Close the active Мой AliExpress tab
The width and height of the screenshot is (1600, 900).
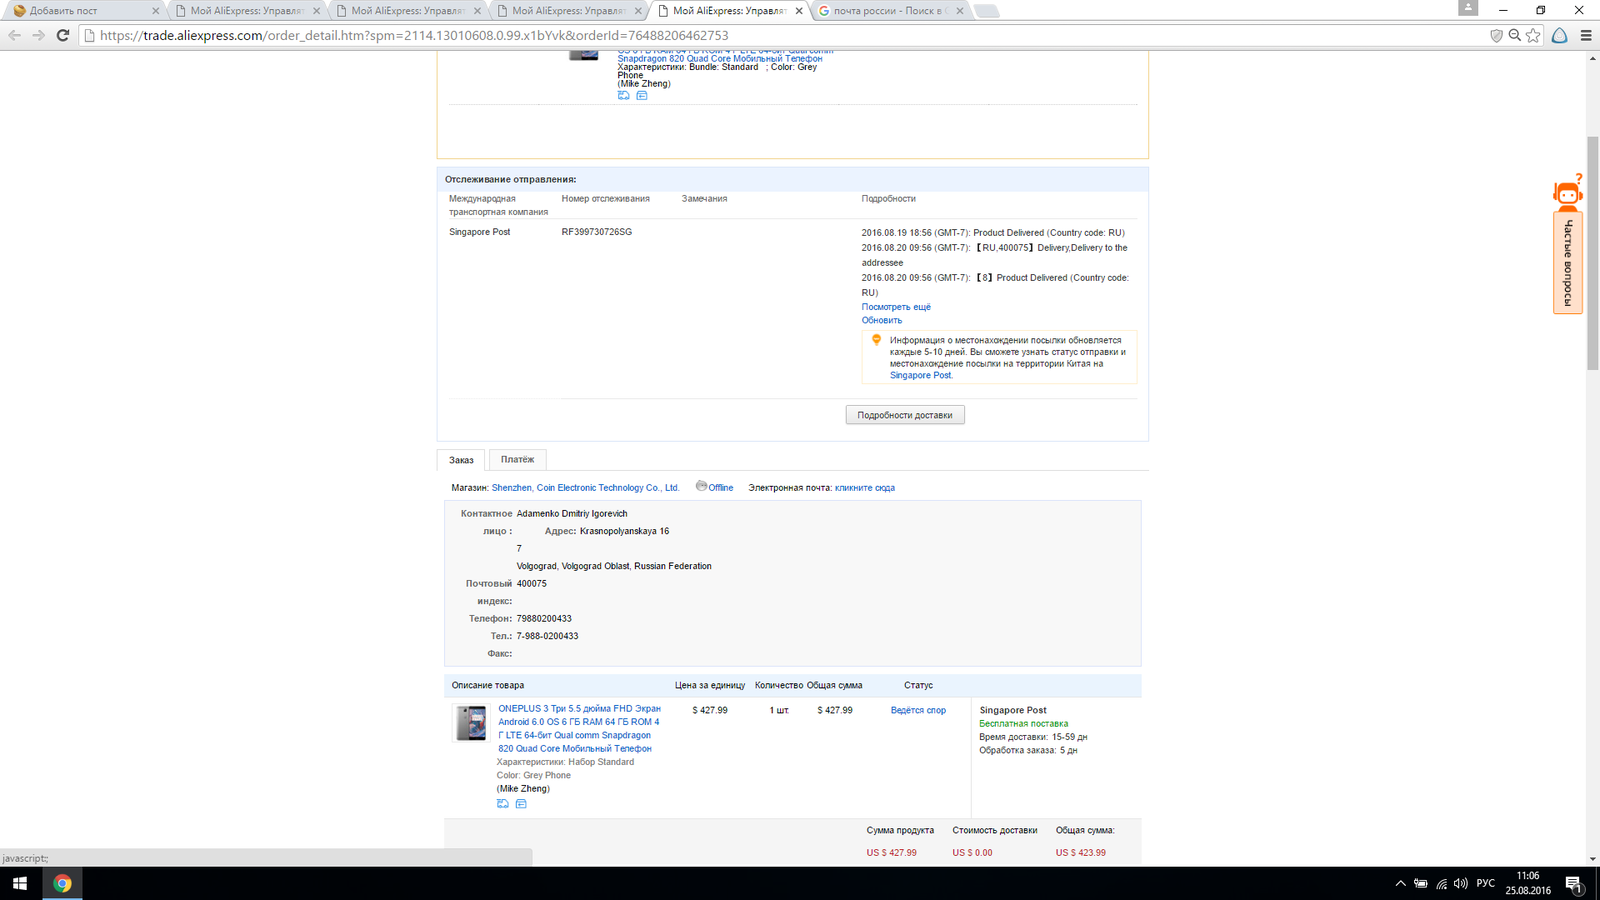(799, 11)
